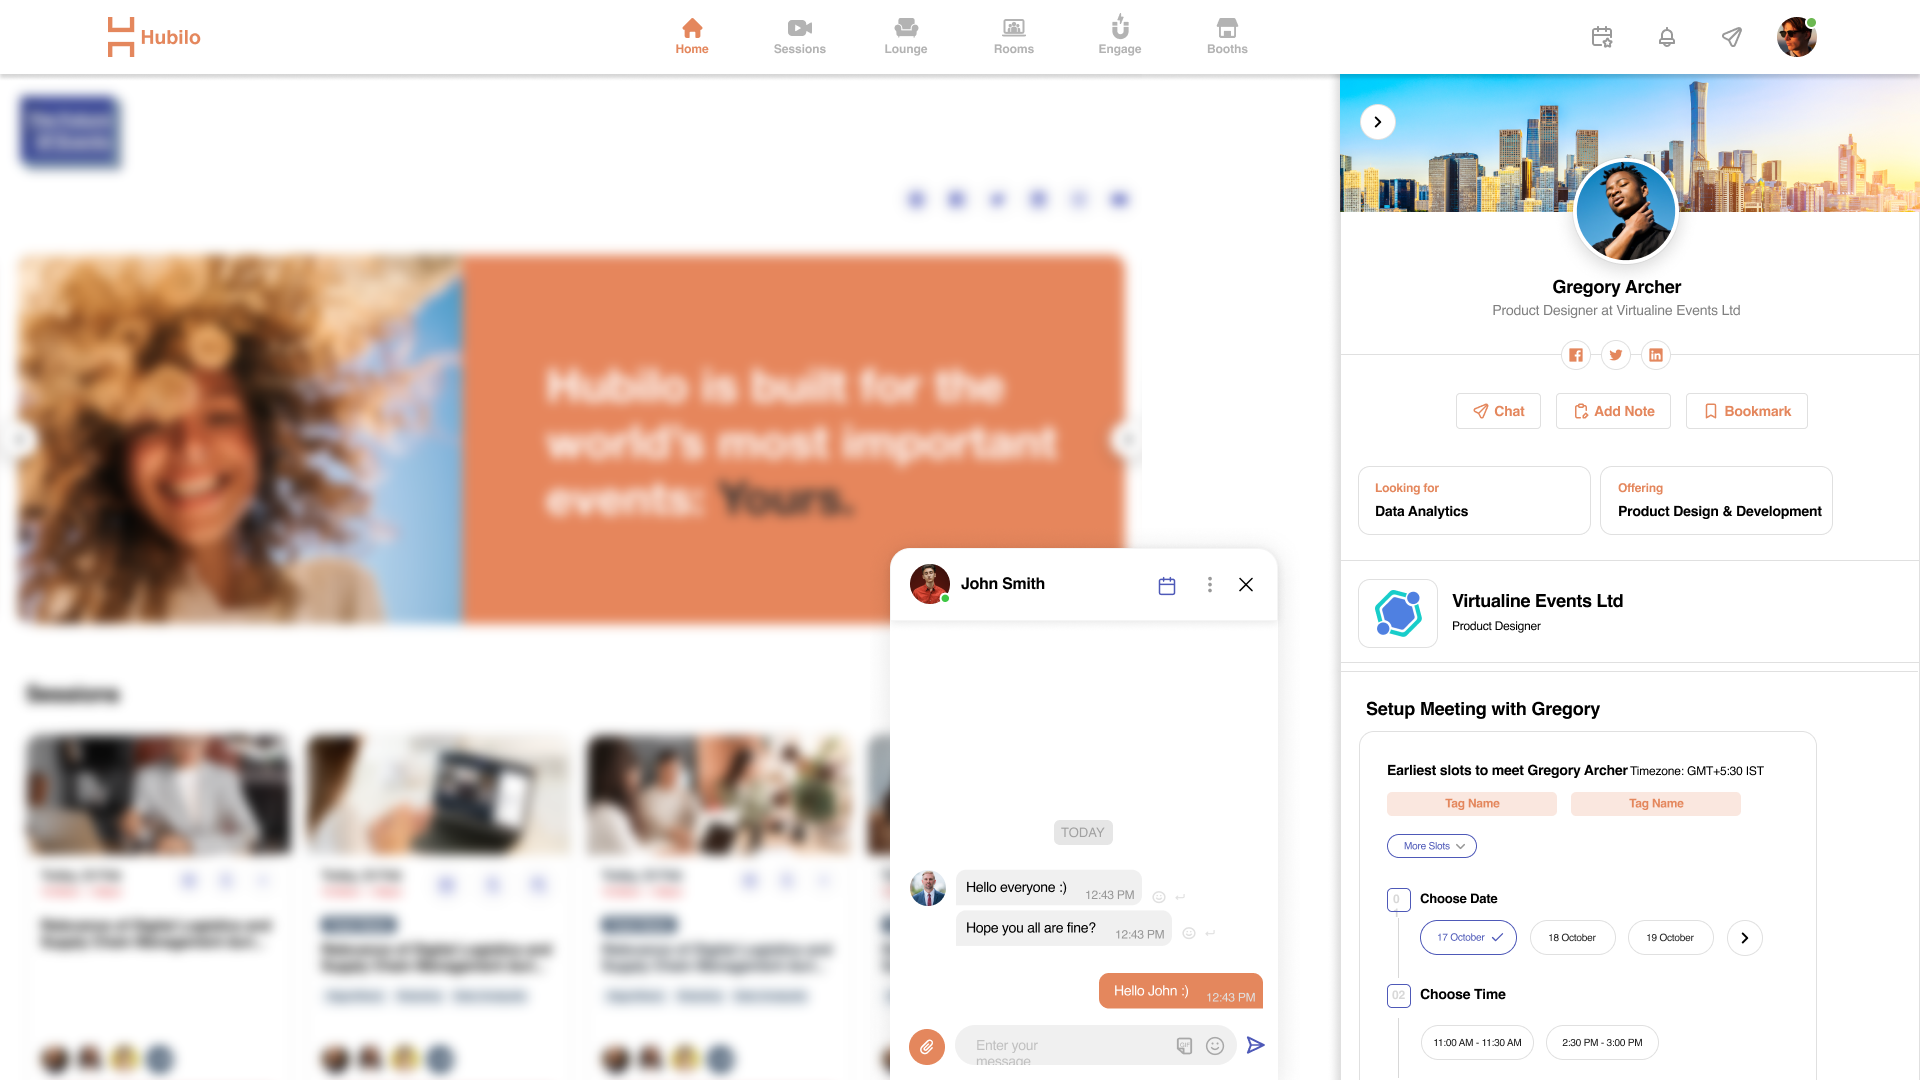Open Gregory's LinkedIn profile icon
This screenshot has width=1920, height=1080.
click(1656, 355)
